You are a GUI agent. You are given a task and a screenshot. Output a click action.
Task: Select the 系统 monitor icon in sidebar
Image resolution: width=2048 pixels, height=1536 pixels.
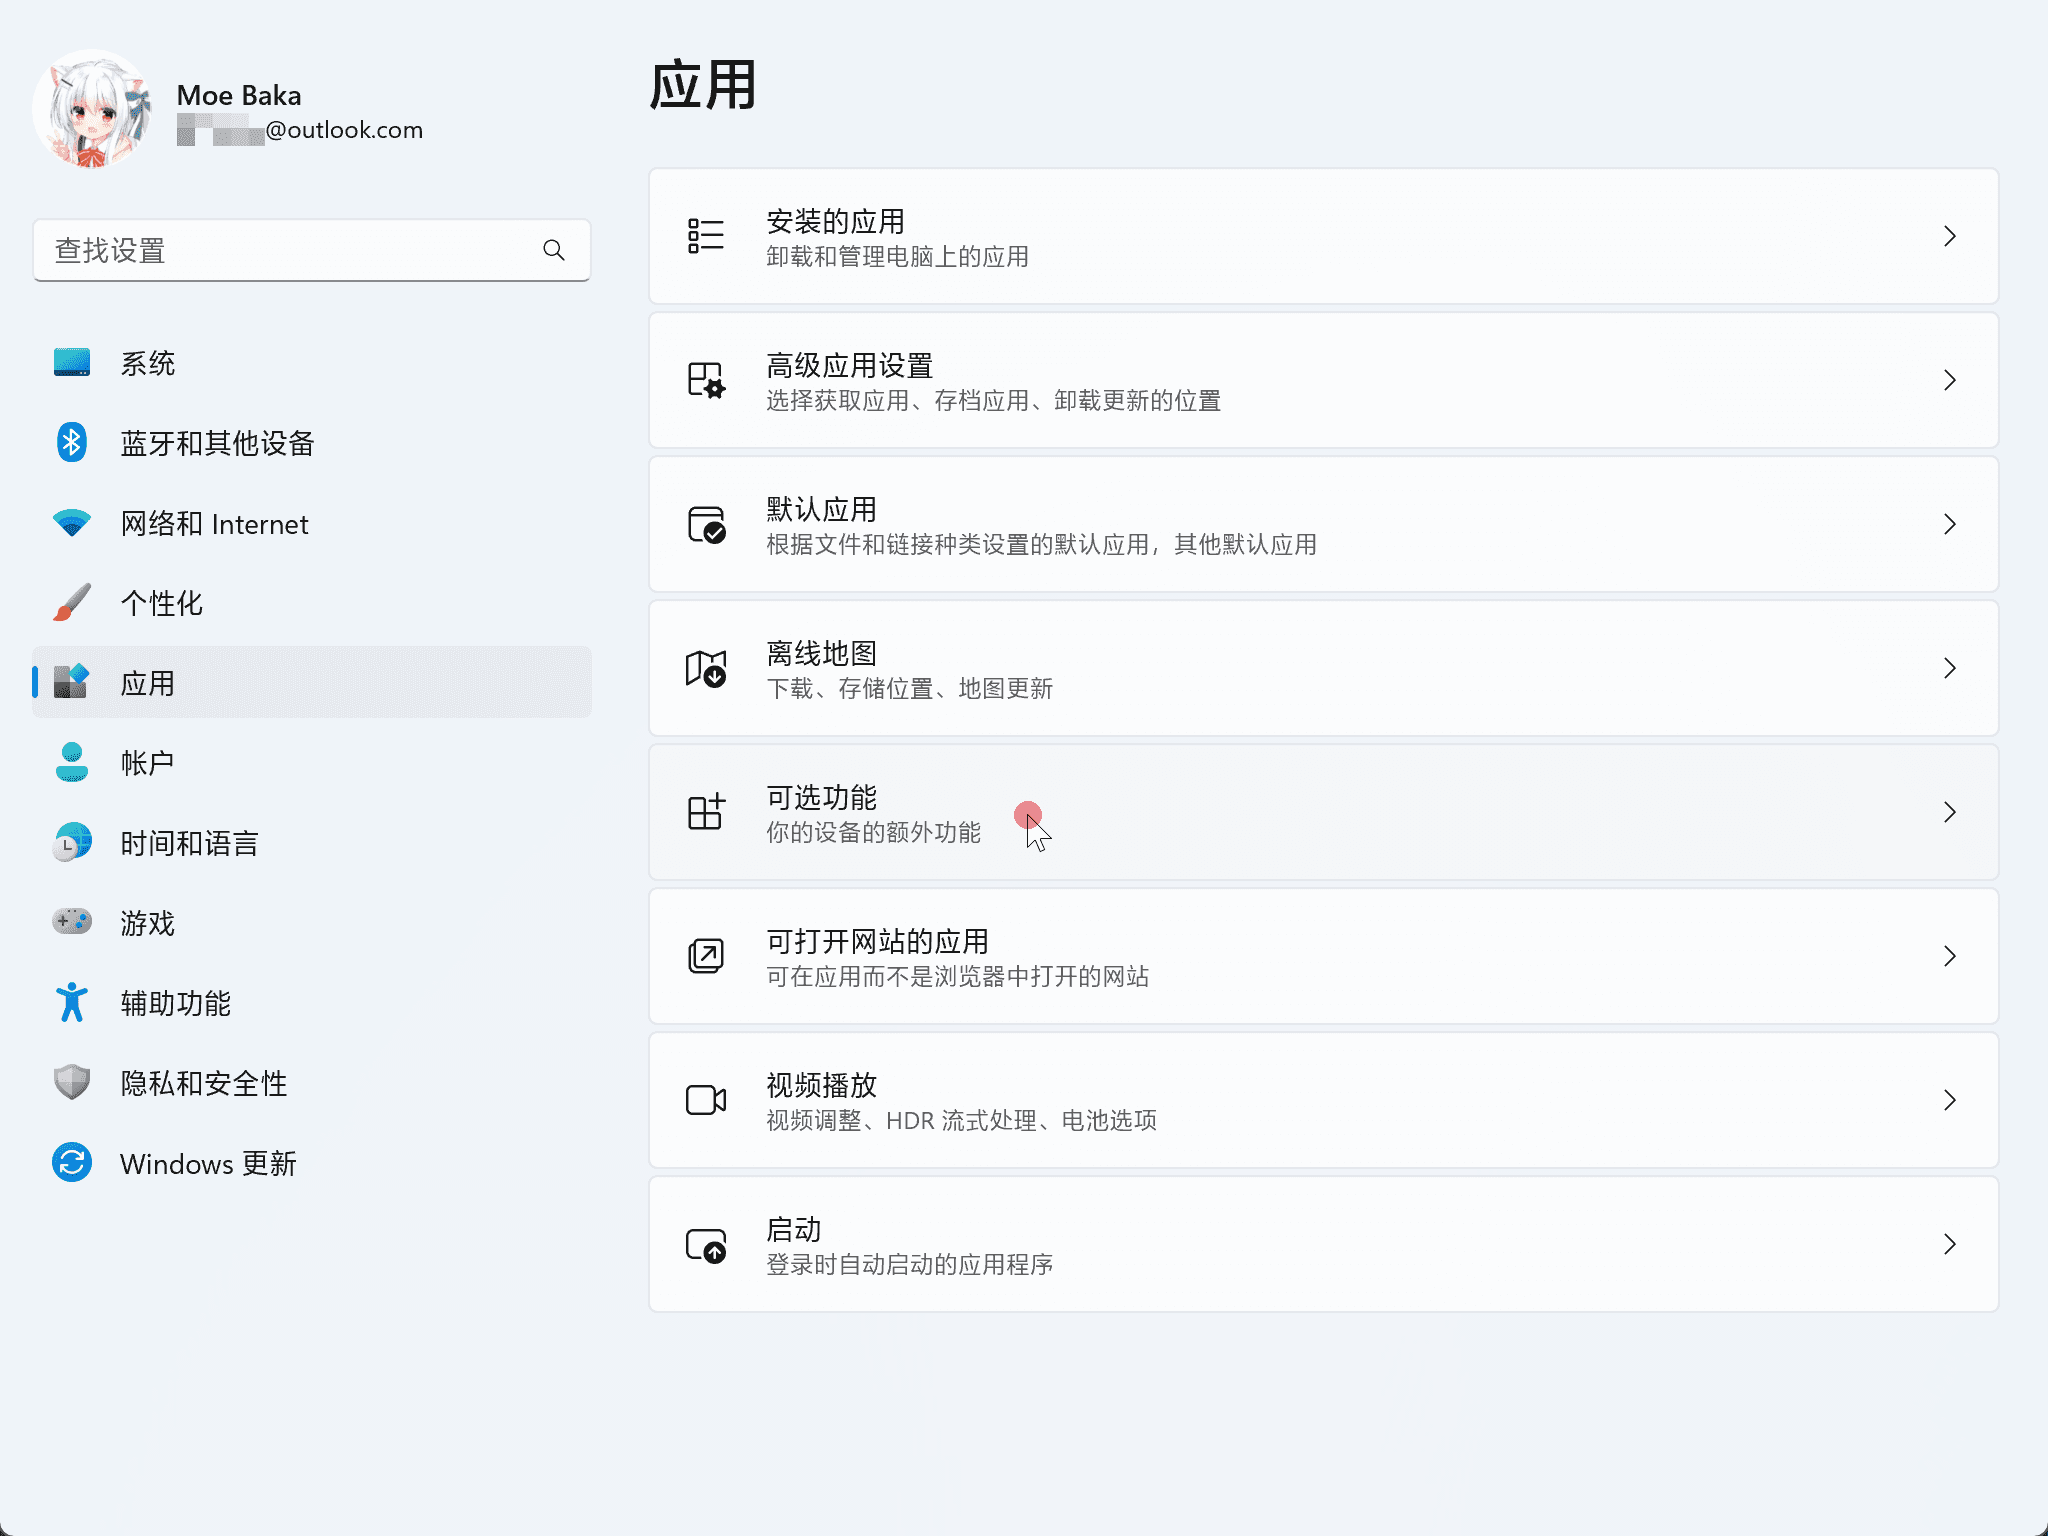[x=71, y=363]
